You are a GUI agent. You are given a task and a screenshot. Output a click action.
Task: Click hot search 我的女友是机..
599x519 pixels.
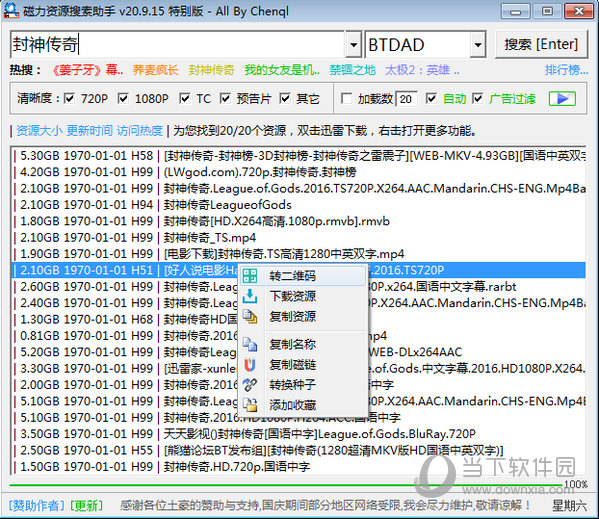282,70
